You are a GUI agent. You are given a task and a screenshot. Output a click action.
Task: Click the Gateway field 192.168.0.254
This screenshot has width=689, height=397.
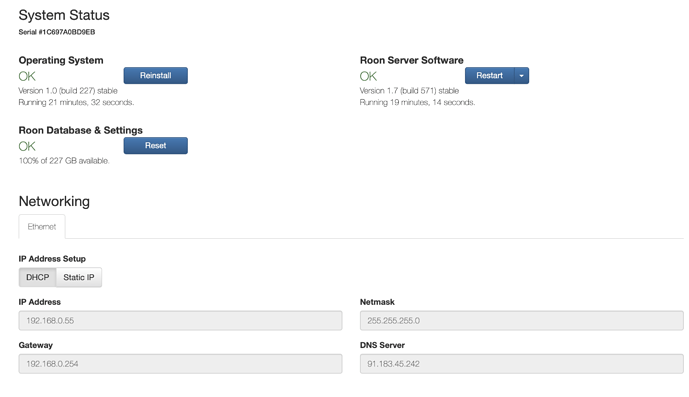tap(180, 364)
